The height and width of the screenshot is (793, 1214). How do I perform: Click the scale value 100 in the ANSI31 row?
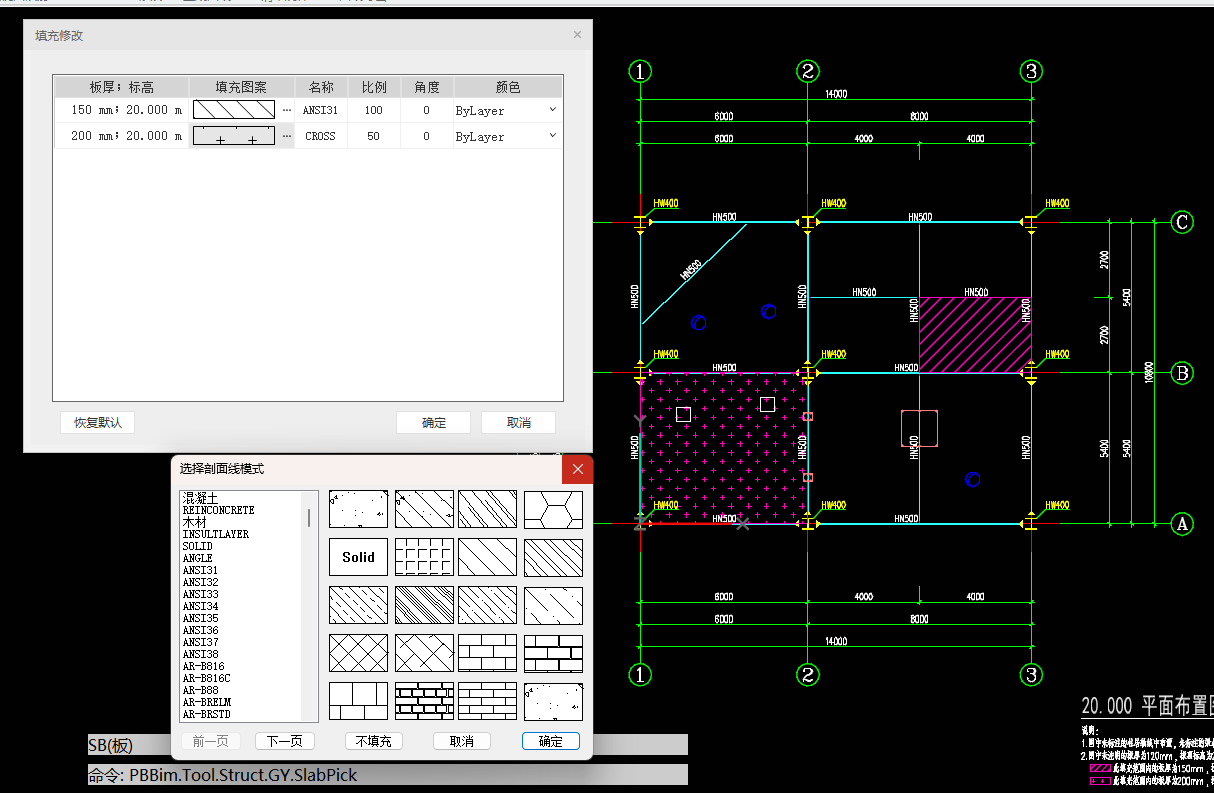point(373,110)
